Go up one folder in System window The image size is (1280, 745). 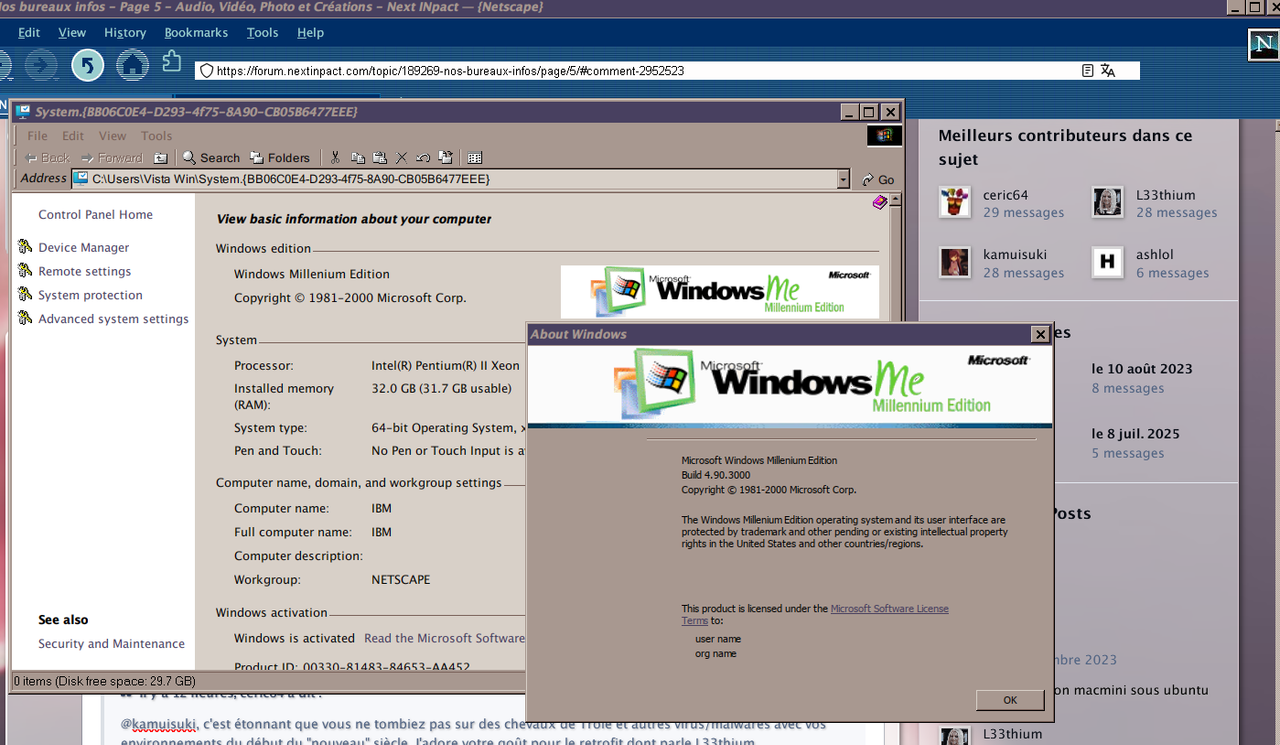point(160,158)
